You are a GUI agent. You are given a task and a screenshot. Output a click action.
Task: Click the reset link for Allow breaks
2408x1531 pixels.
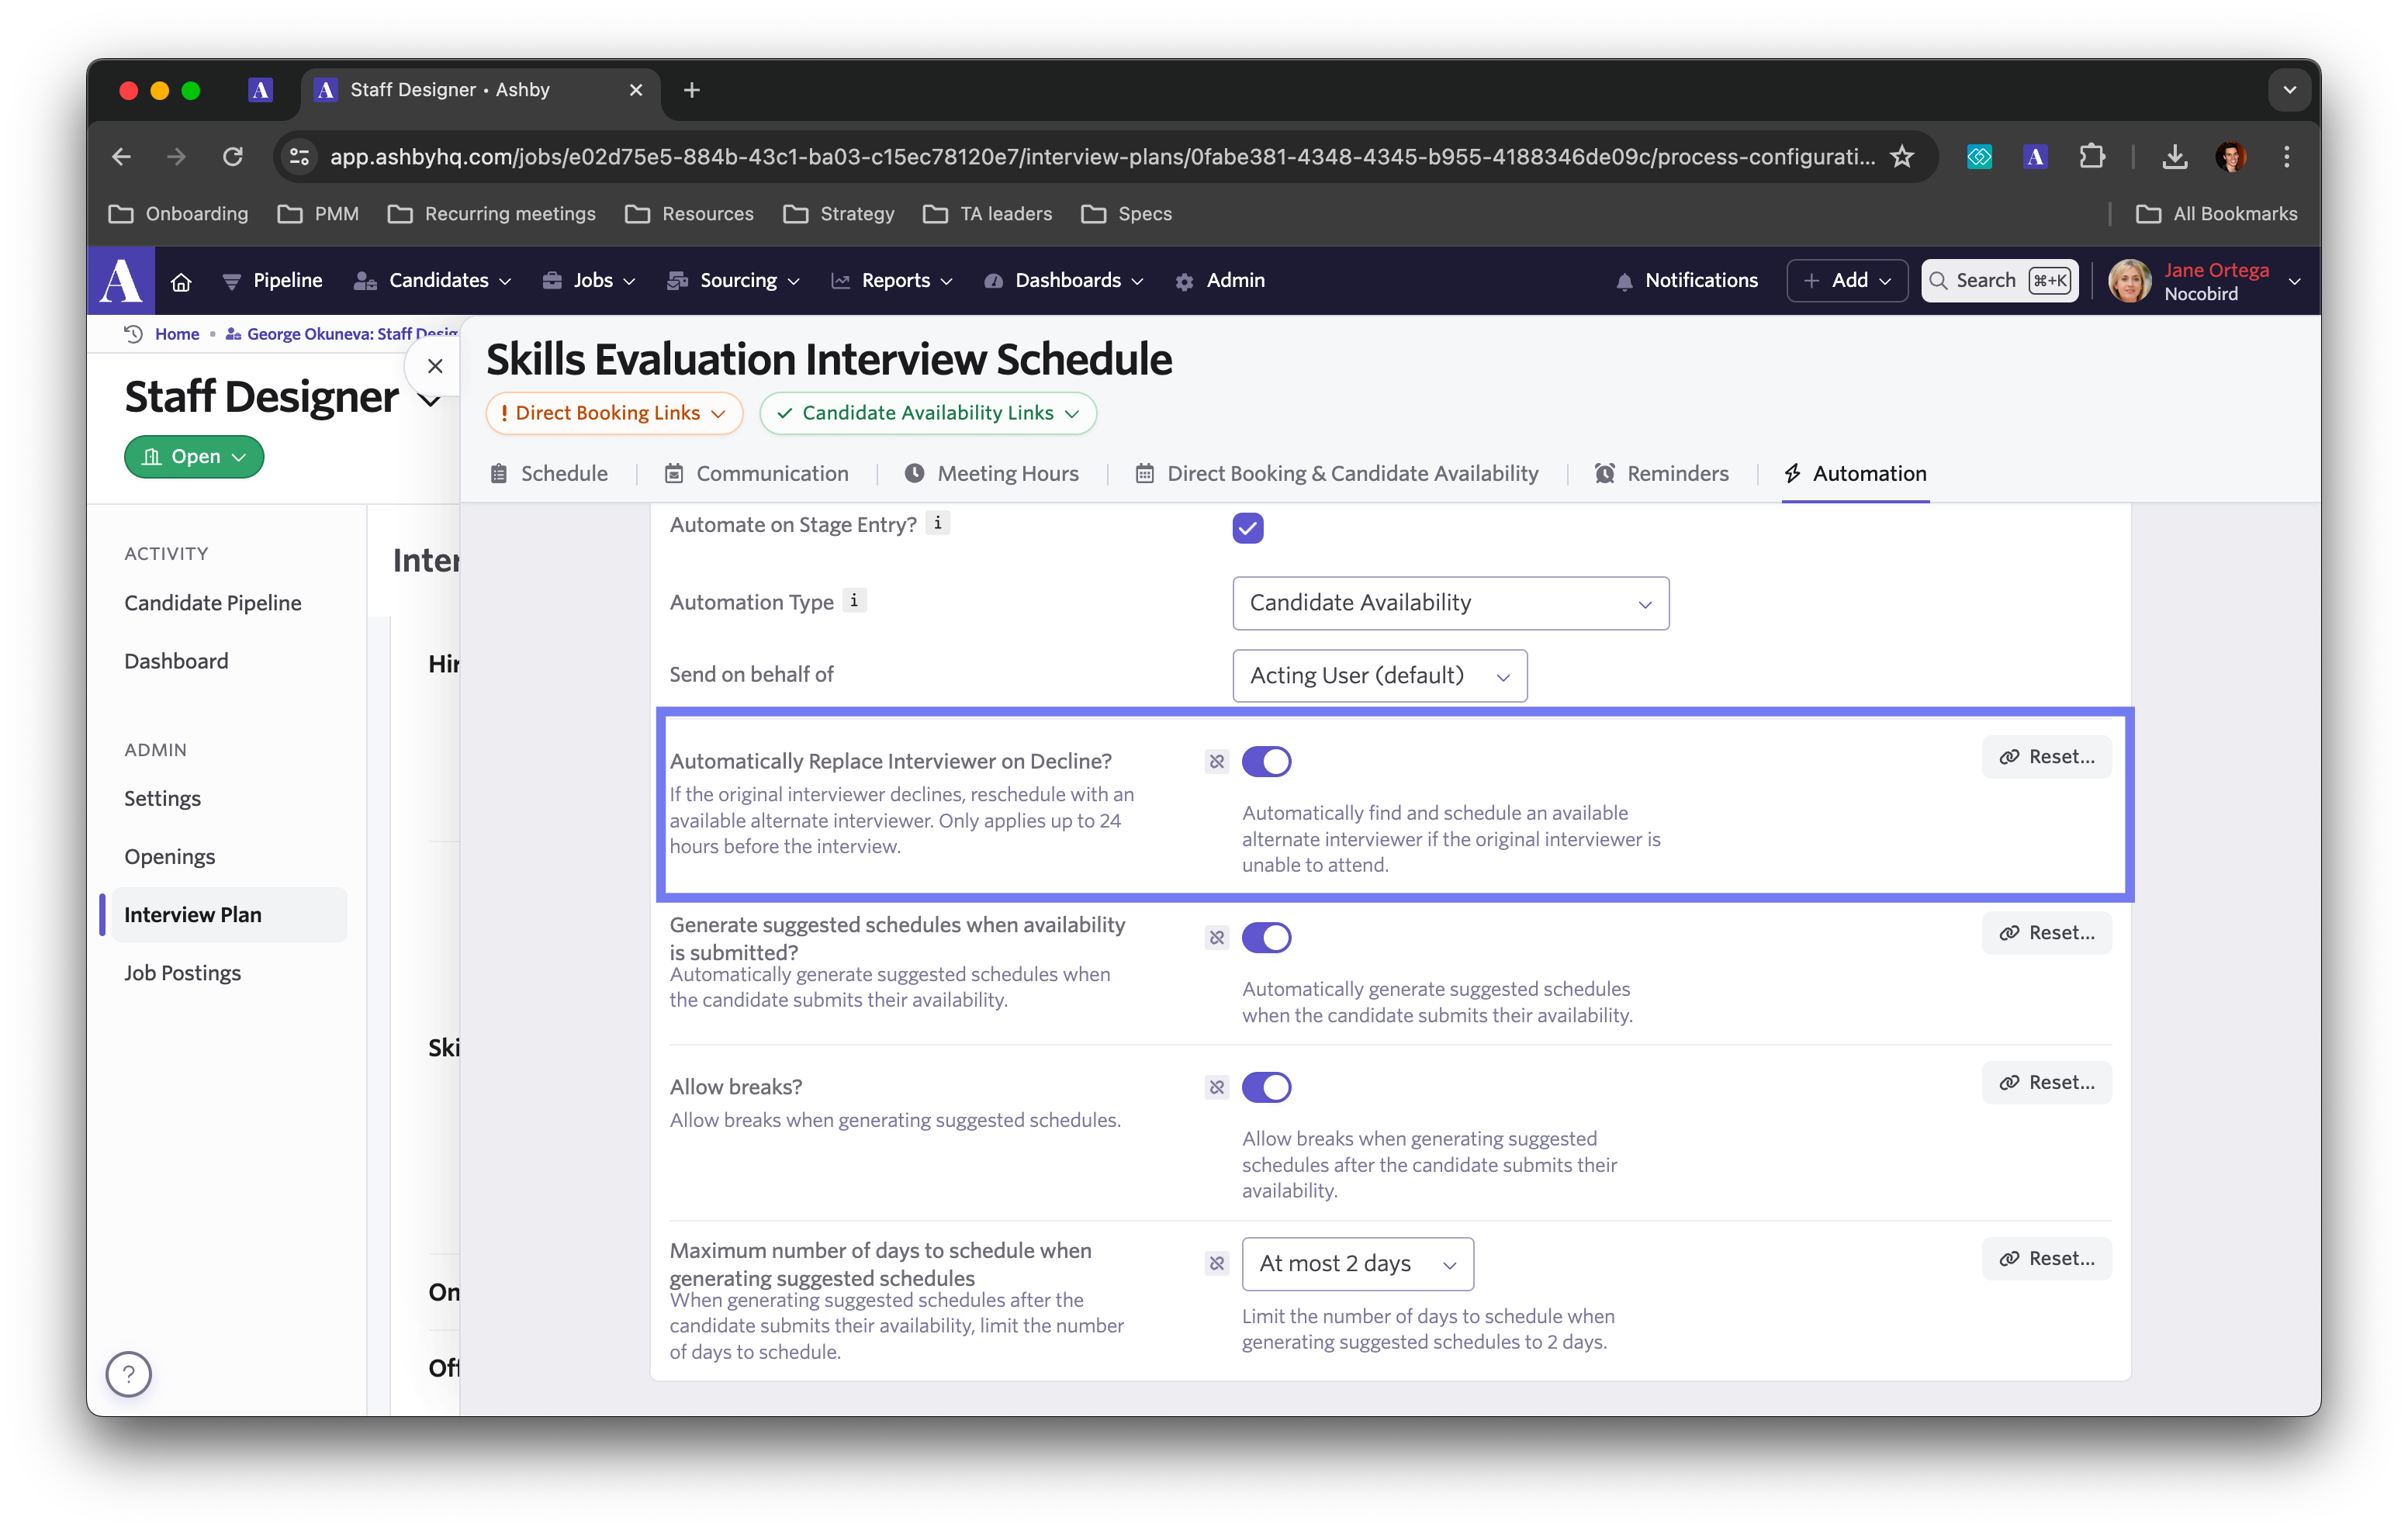tap(2043, 1082)
